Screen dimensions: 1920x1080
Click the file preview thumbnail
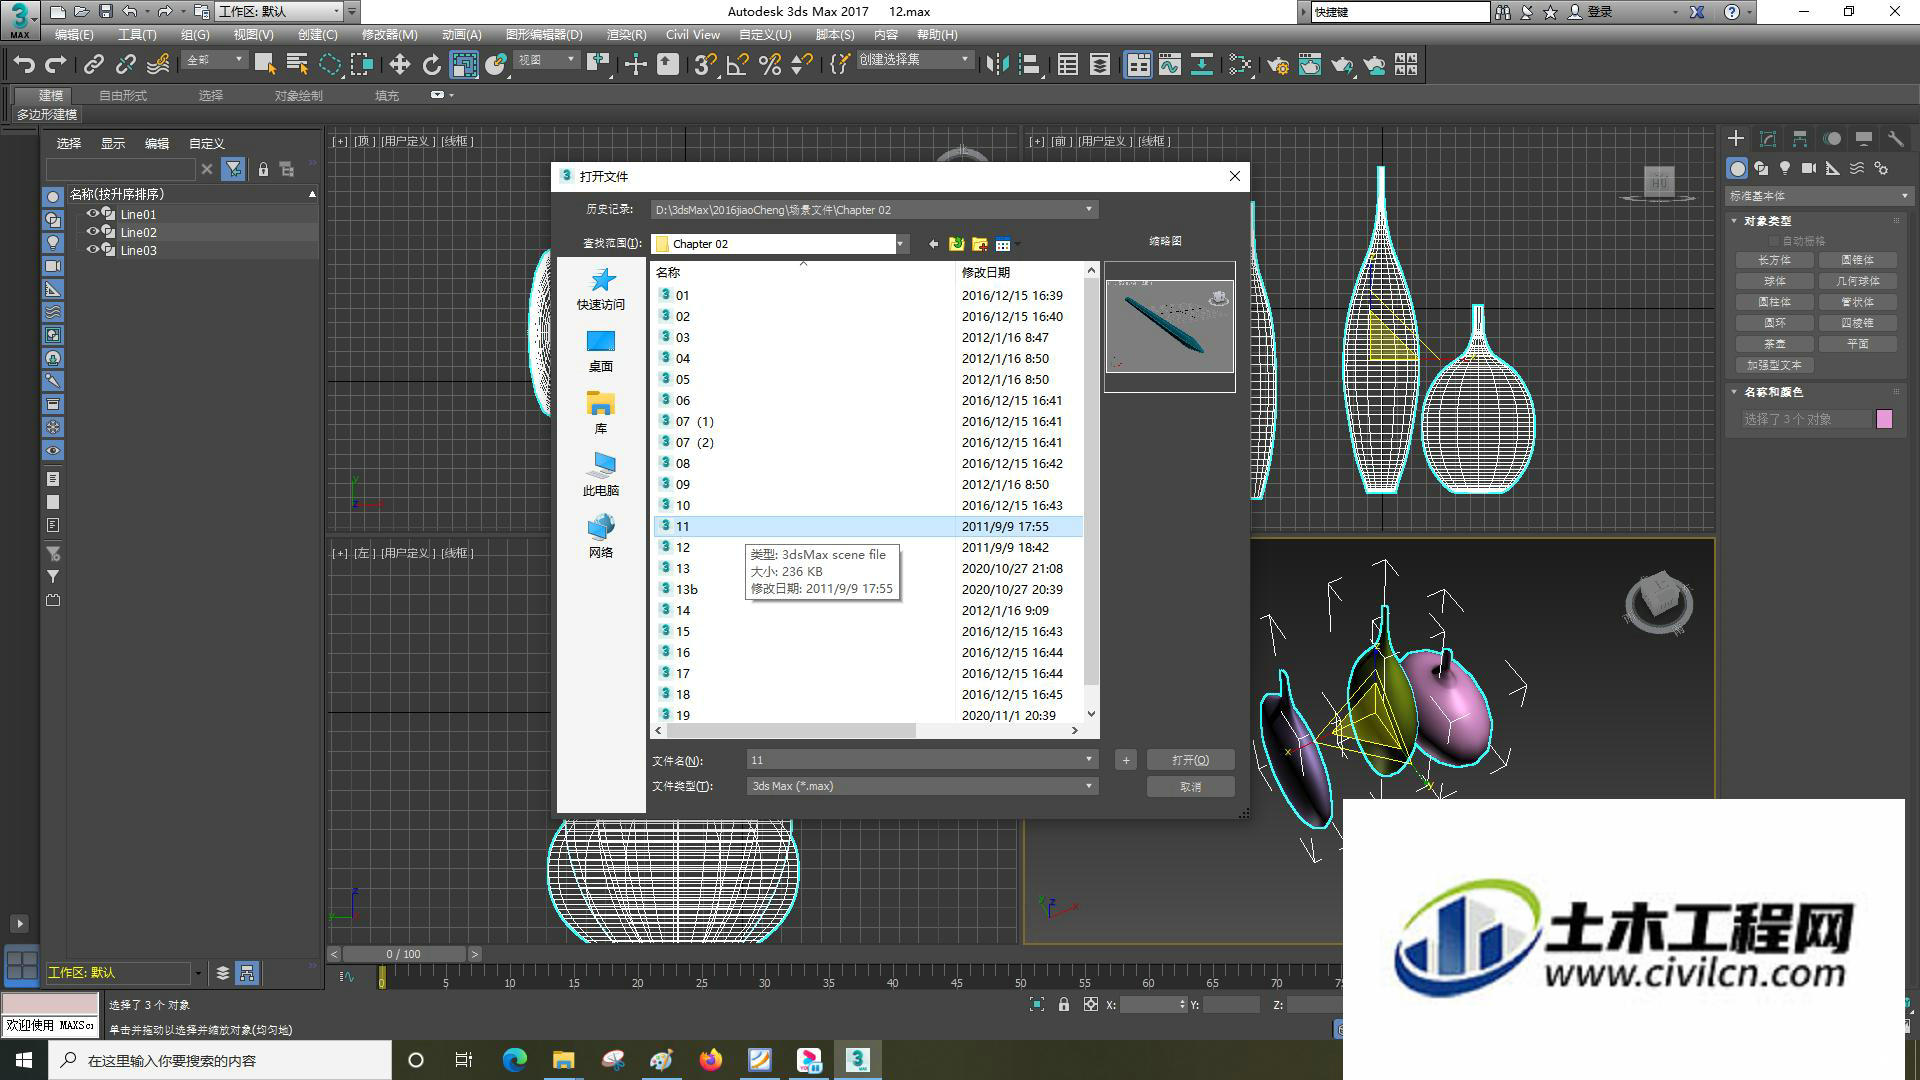point(1169,327)
